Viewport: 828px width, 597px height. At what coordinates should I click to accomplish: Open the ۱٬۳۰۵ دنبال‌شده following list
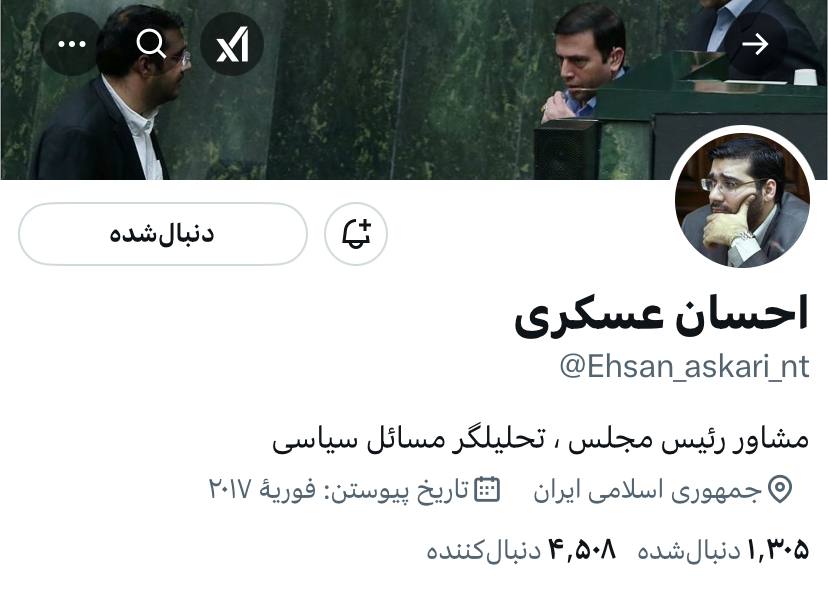pos(723,550)
